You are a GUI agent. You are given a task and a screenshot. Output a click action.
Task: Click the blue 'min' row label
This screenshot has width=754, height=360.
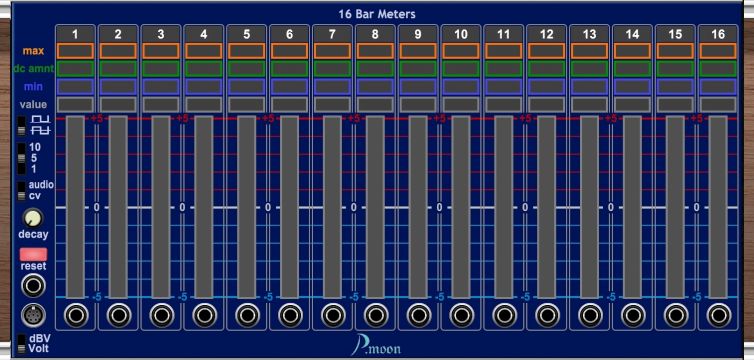33,87
